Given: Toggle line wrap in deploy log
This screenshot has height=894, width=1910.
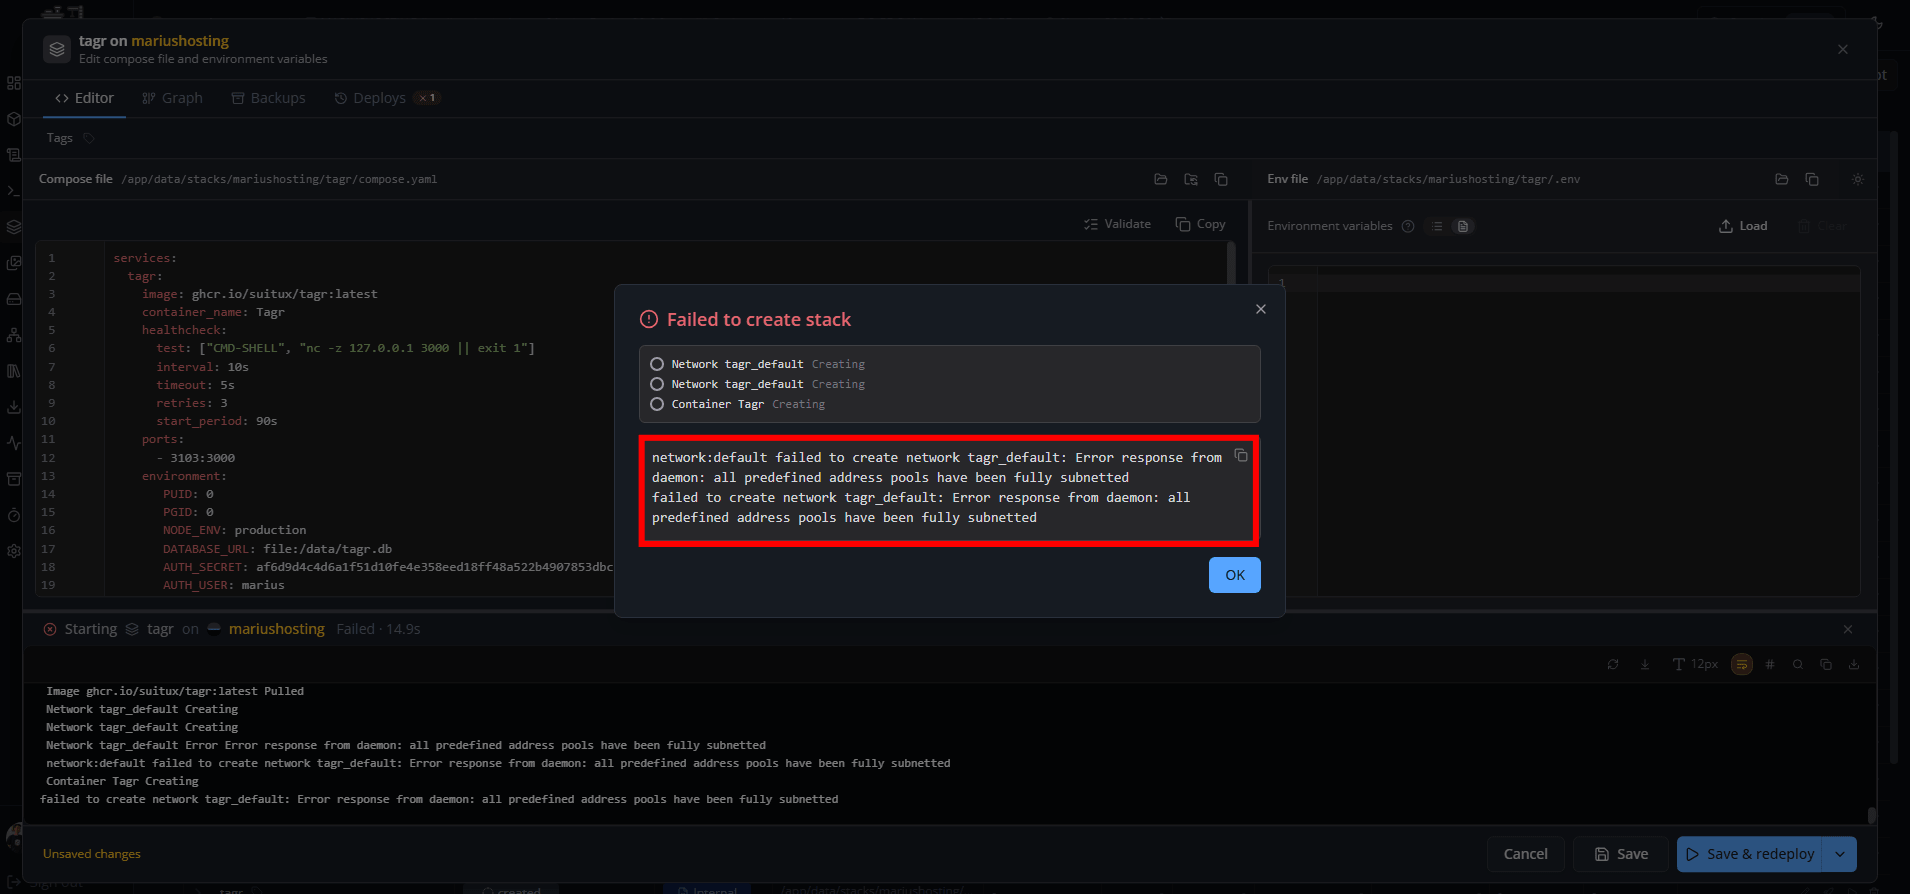Looking at the screenshot, I should pyautogui.click(x=1742, y=664).
